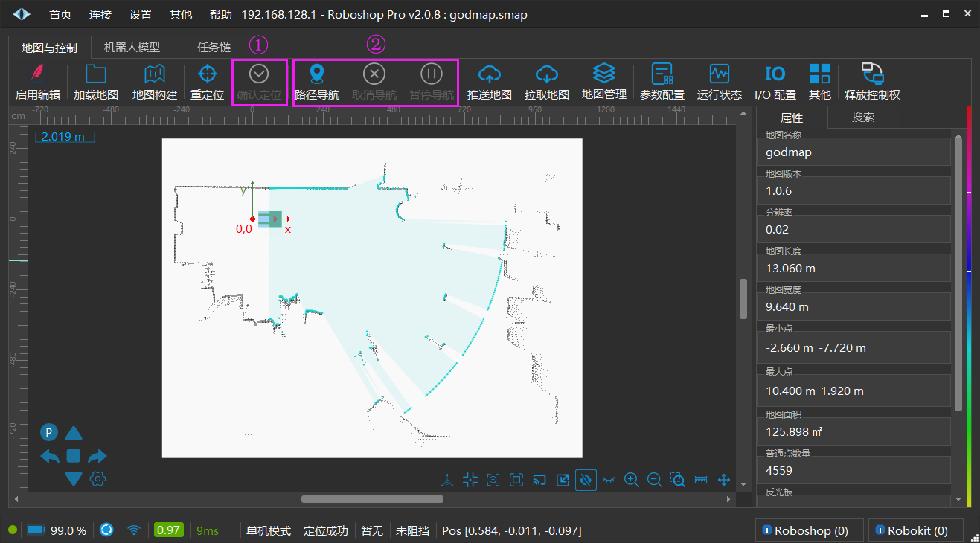Click the dashed frame fit-view icon
Viewport: 980px width, 543px height.
[x=516, y=480]
